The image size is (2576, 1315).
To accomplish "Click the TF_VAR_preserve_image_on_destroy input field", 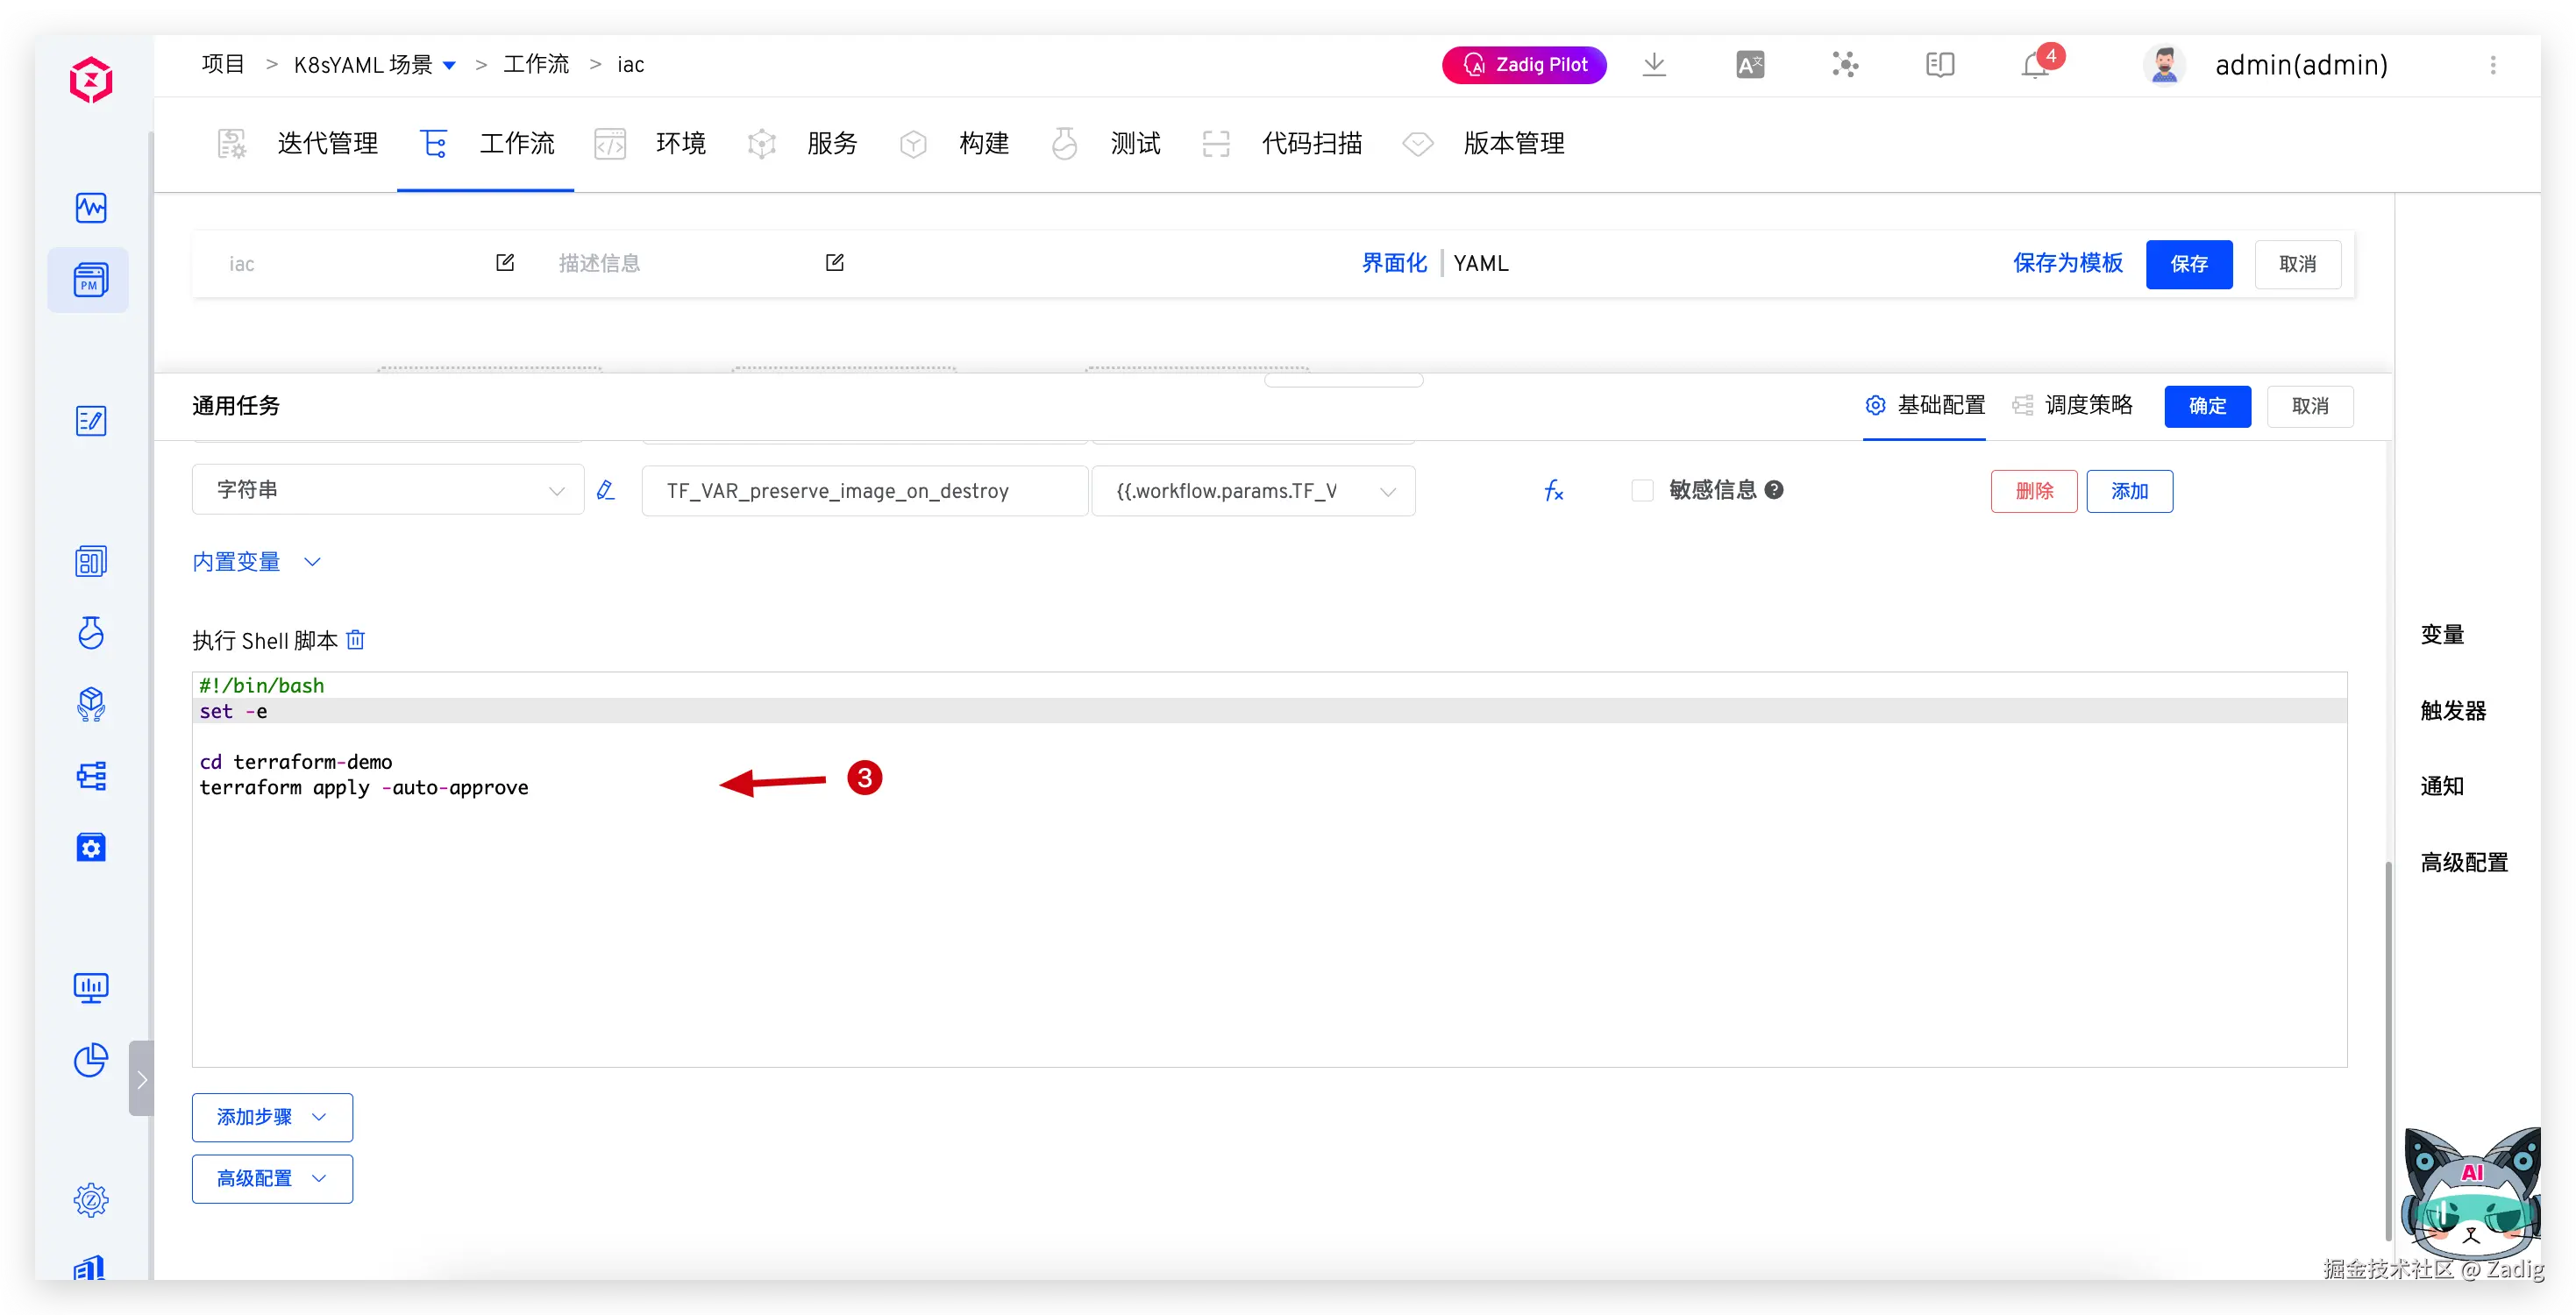I will point(864,491).
